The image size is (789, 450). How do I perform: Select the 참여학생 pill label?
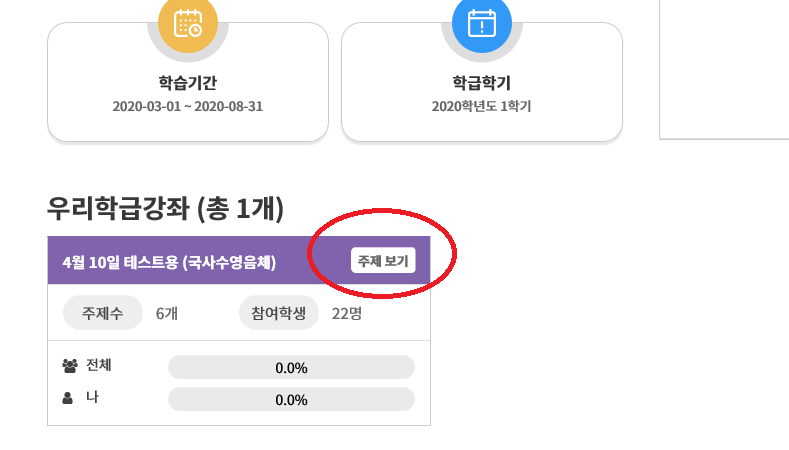[279, 313]
